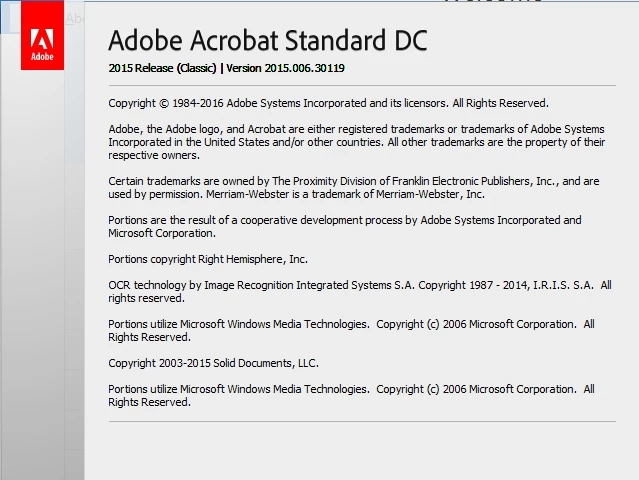This screenshot has height=480, width=639.
Task: Click the 2015 Release (Classic) text
Action: coord(162,68)
